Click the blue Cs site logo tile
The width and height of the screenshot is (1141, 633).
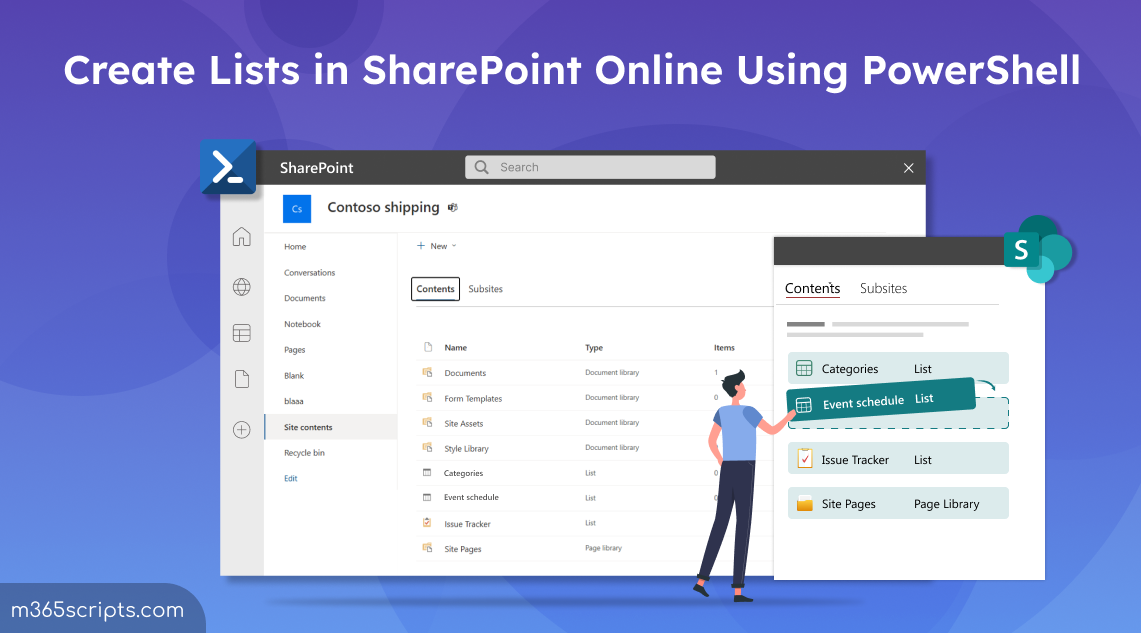297,209
